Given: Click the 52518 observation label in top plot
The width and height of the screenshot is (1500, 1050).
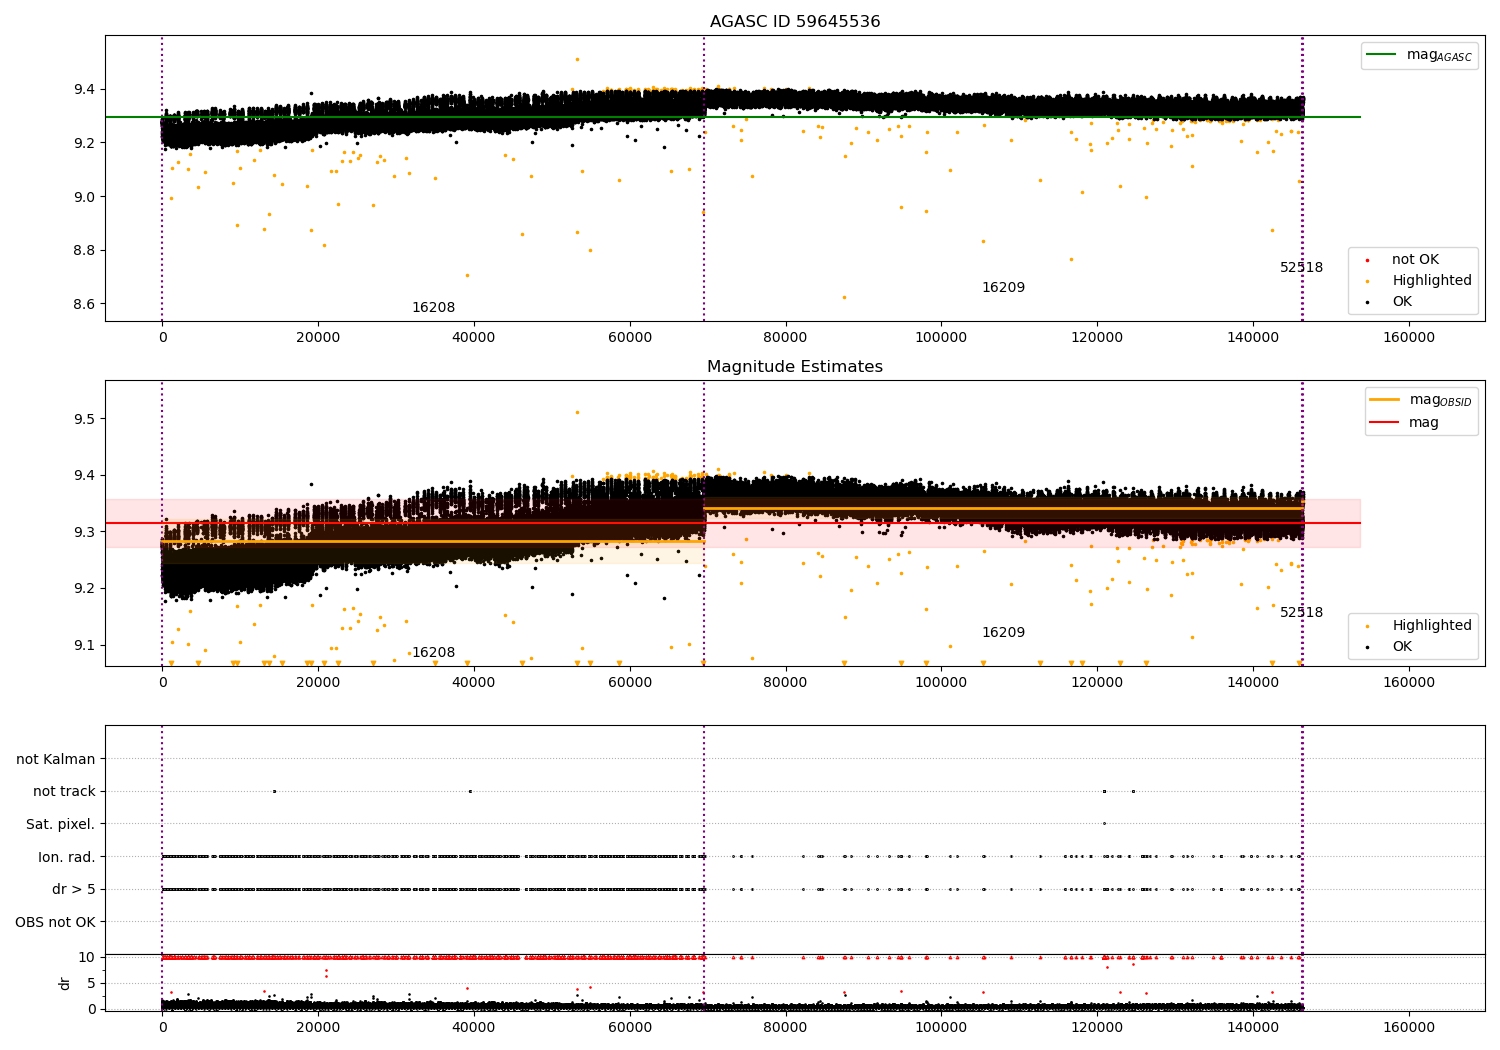Looking at the screenshot, I should [1301, 268].
